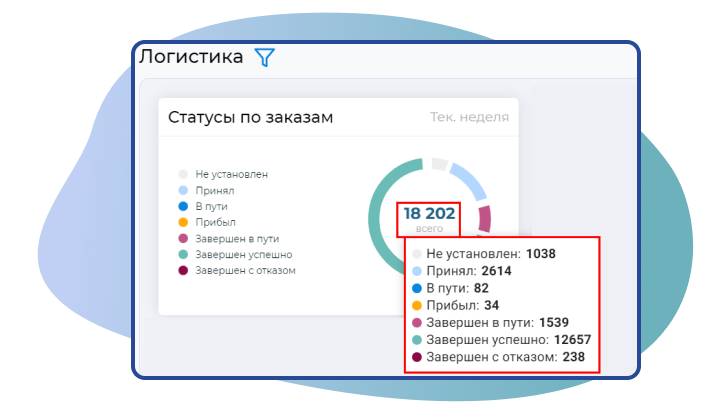Click gray dot next to Не установлен: 1038
718x415 pixels.
tap(417, 254)
